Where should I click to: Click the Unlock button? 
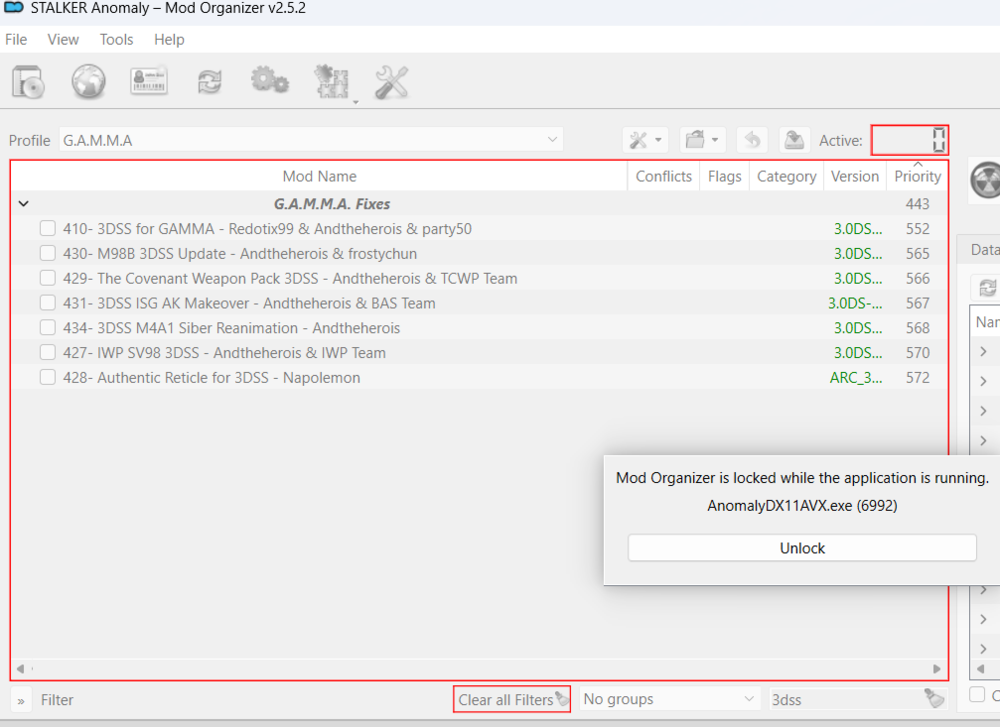[802, 548]
